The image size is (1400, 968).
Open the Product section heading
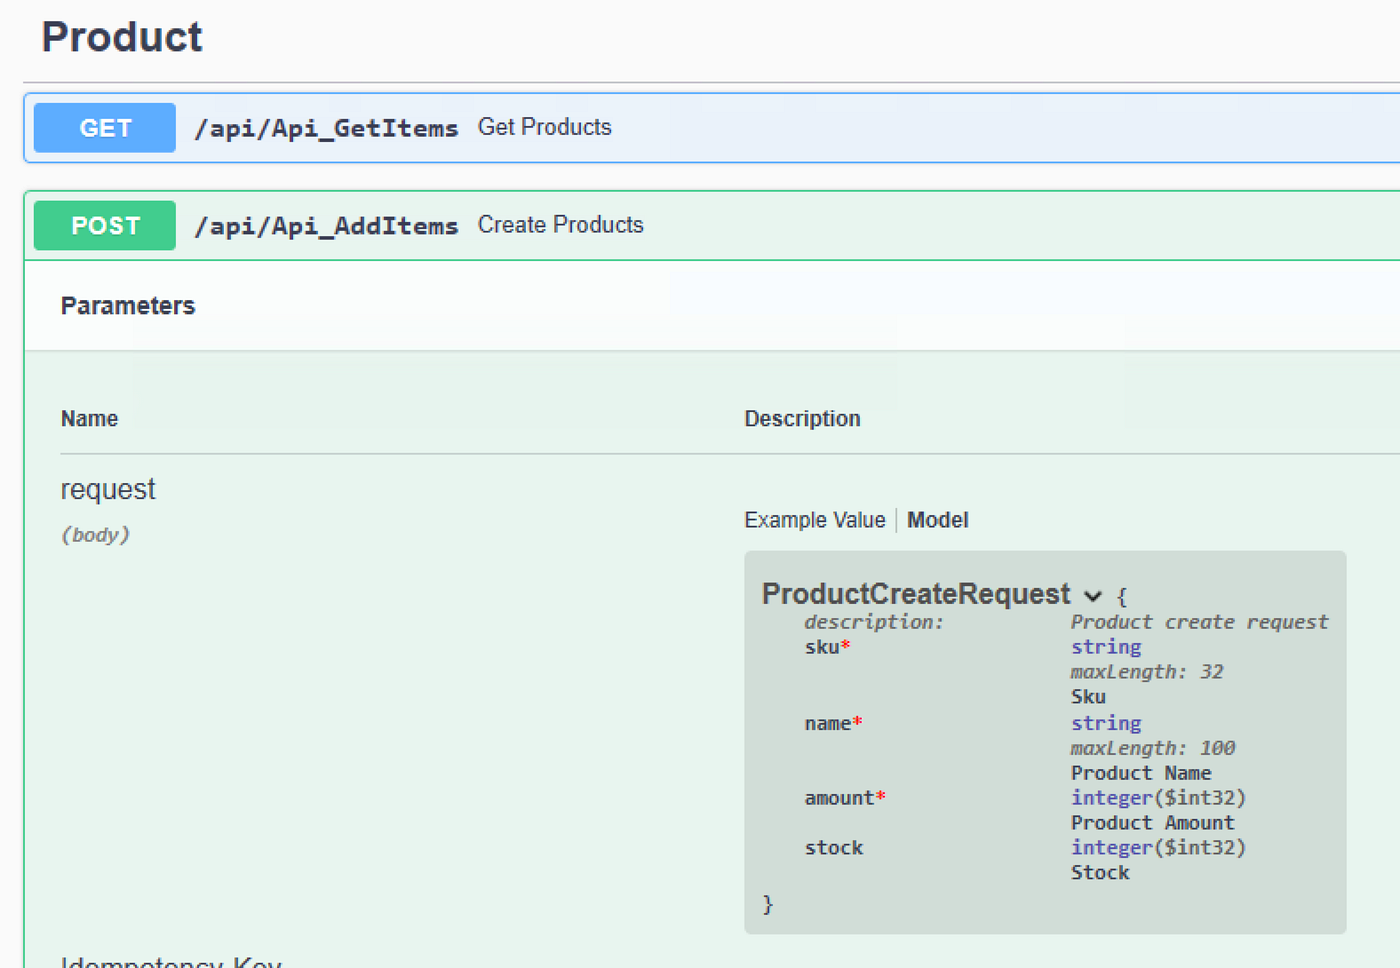click(122, 37)
